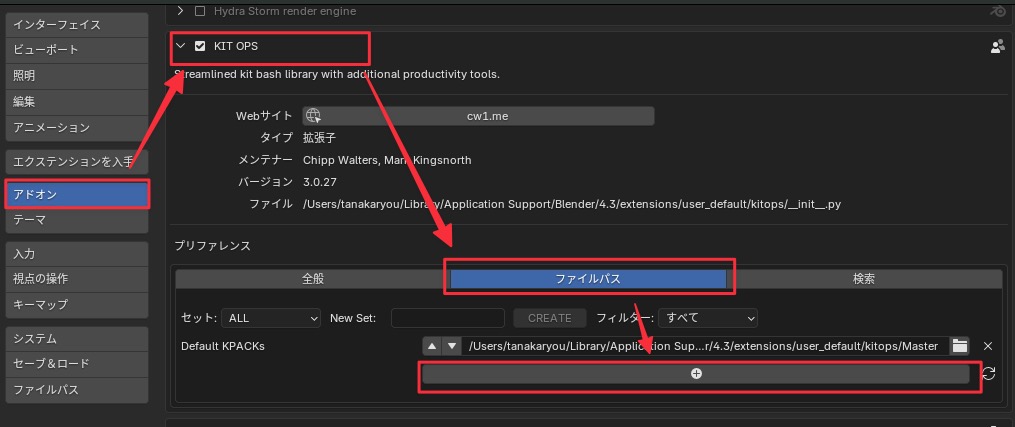Enable Hydra Storm render engine checkbox
This screenshot has height=427, width=1015.
tap(200, 11)
